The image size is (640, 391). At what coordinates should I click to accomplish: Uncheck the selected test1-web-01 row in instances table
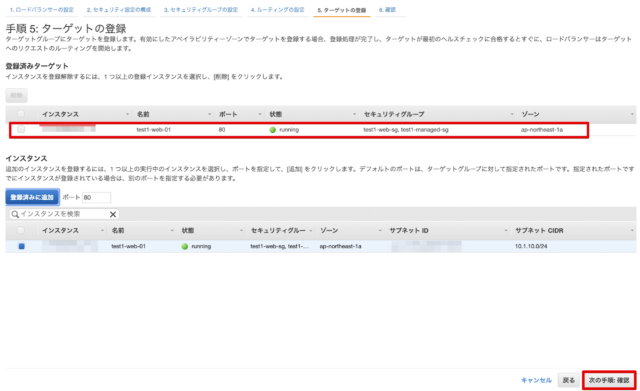point(22,247)
